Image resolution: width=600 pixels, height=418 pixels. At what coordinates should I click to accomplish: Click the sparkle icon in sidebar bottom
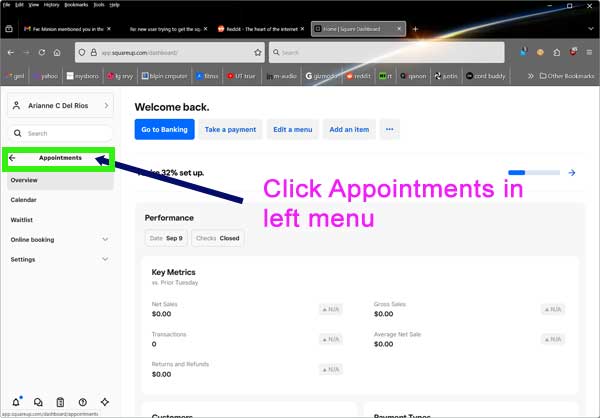pos(105,402)
